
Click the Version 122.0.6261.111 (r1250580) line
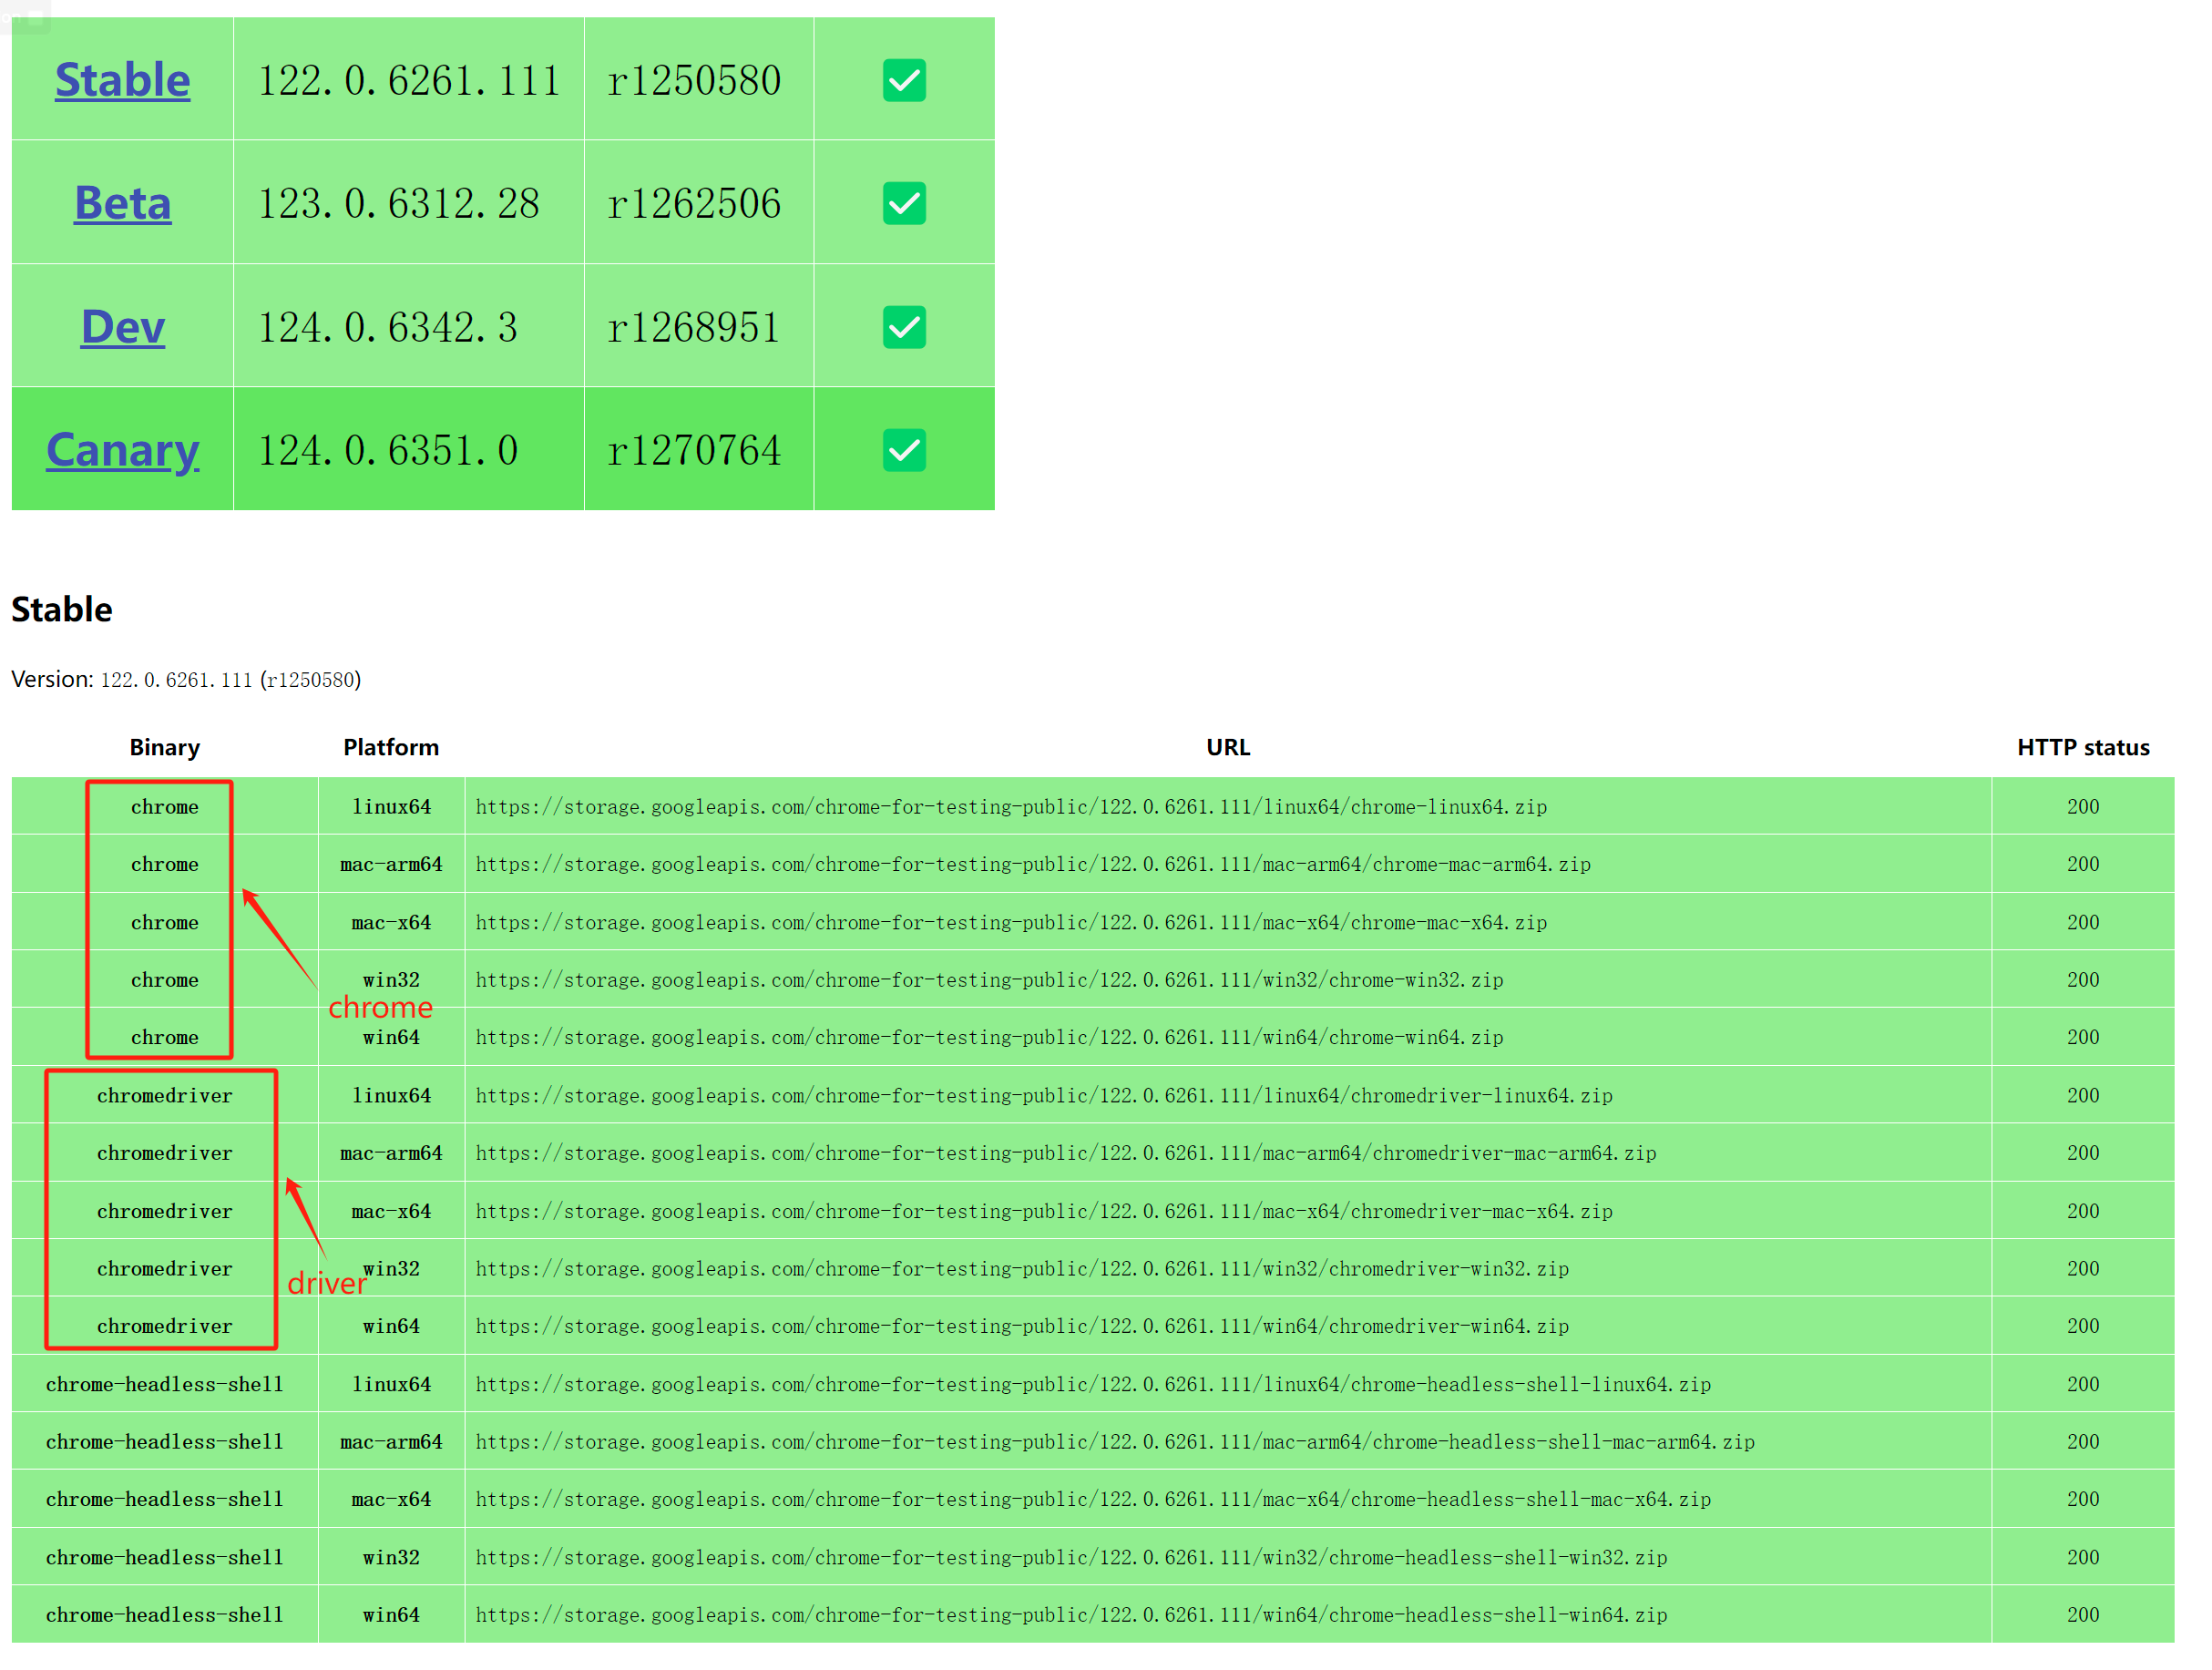coord(186,680)
